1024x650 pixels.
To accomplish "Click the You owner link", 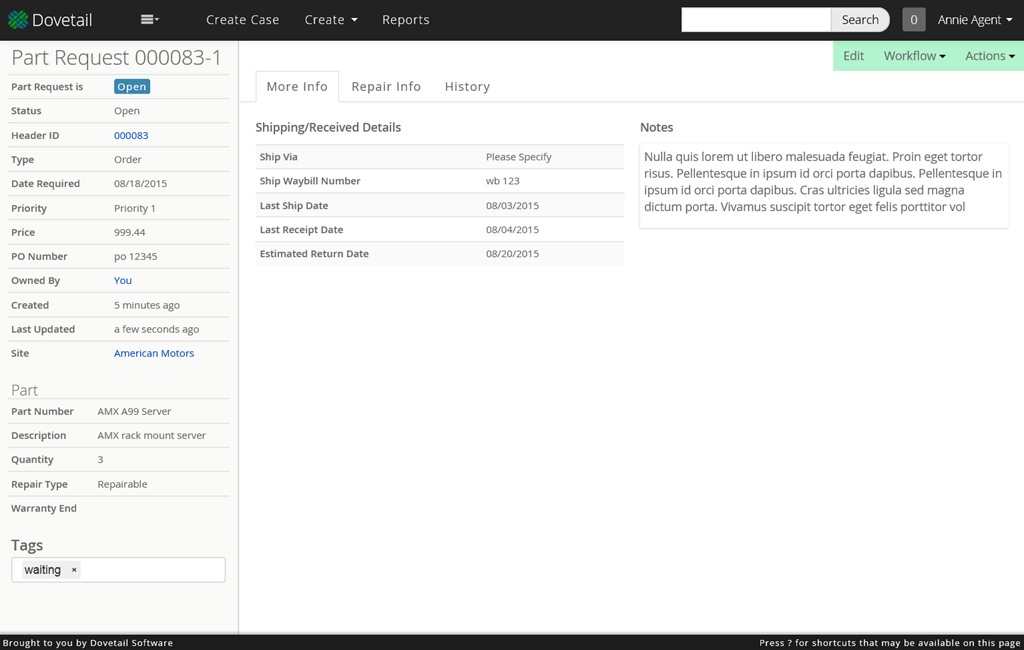I will click(123, 280).
